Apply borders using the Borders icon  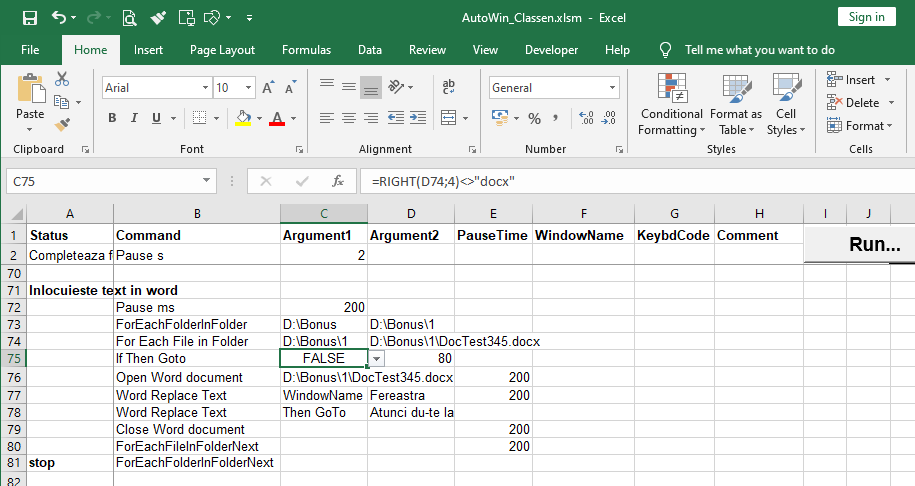(x=200, y=118)
